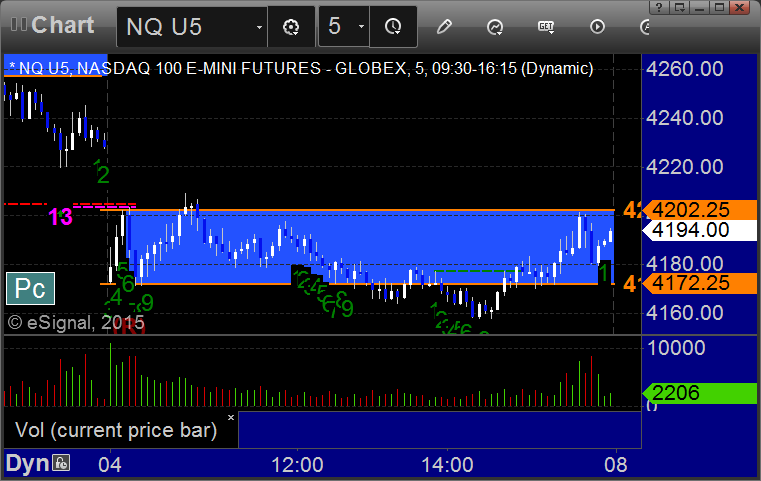Toggle the Pc button on the chart

pyautogui.click(x=30, y=288)
